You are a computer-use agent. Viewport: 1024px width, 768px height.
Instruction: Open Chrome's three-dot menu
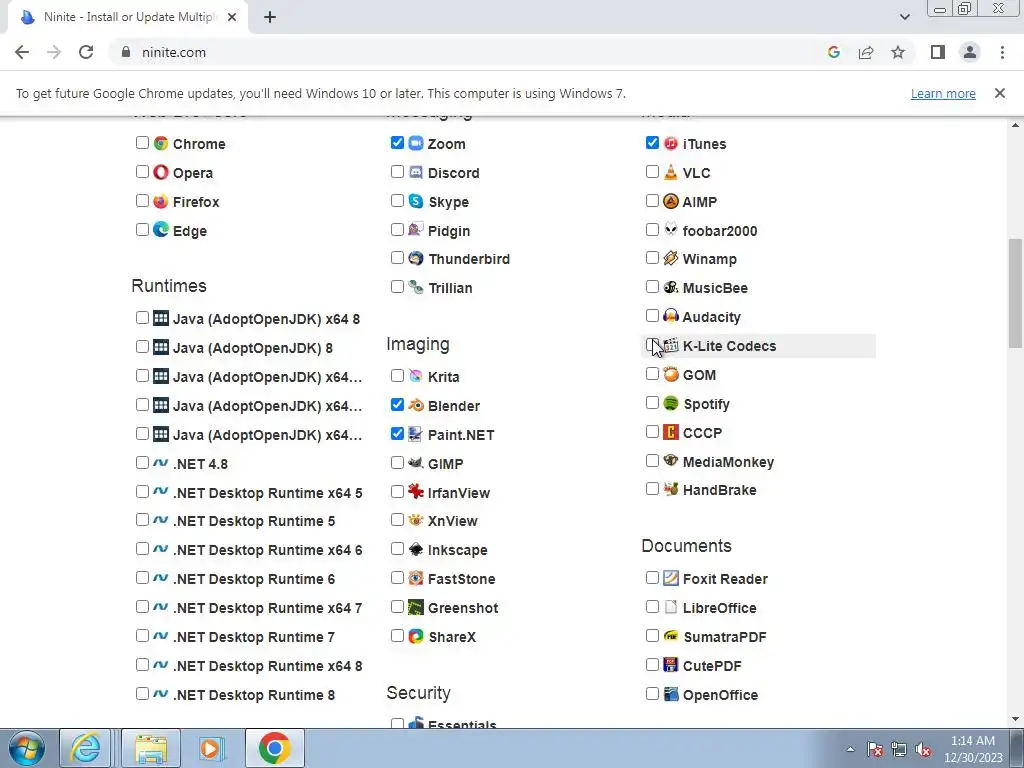coord(1002,52)
